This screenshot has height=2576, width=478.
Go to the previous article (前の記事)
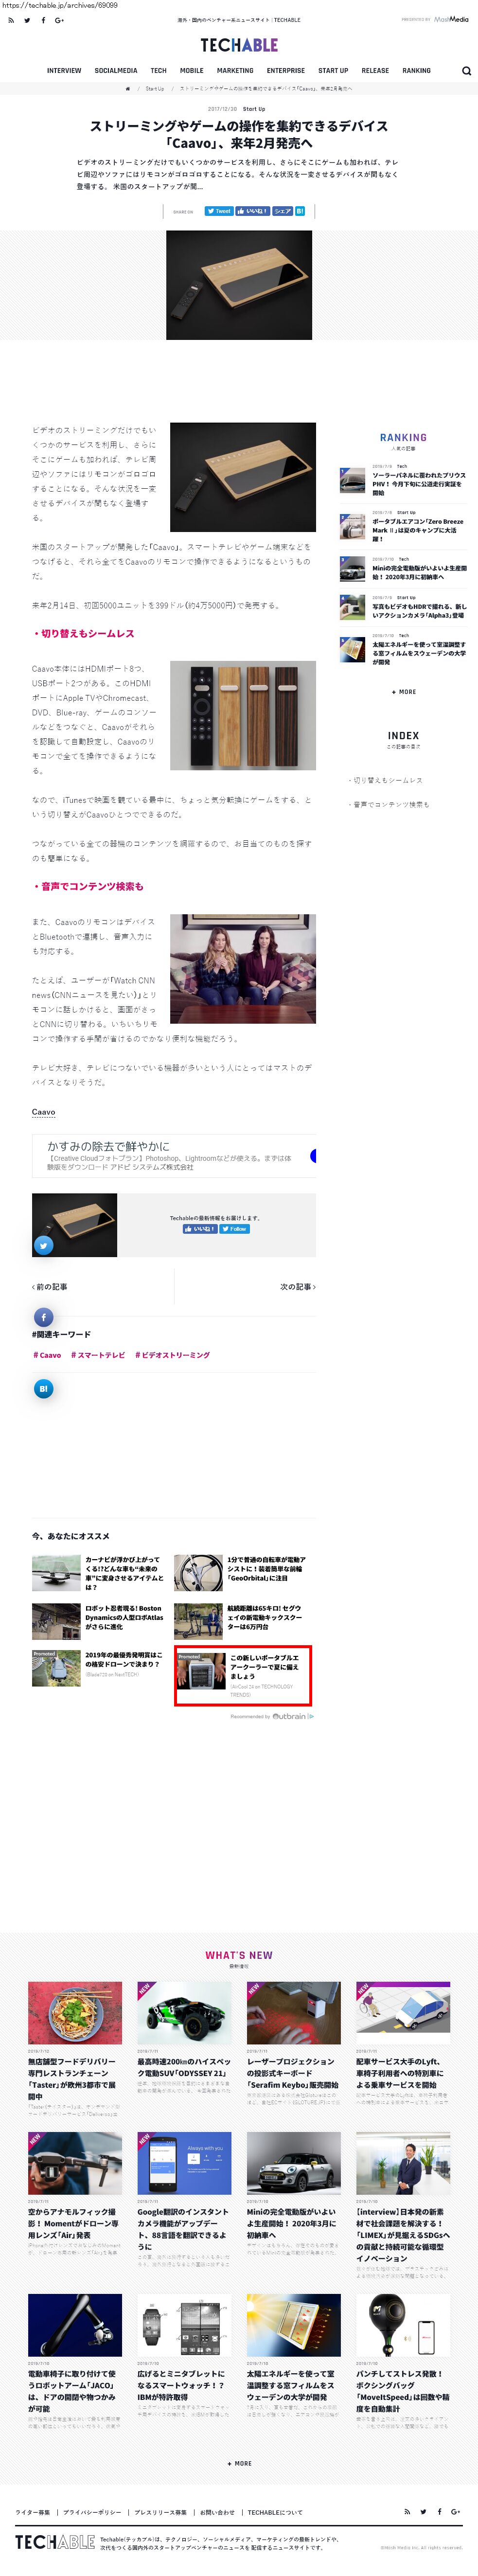click(50, 1287)
